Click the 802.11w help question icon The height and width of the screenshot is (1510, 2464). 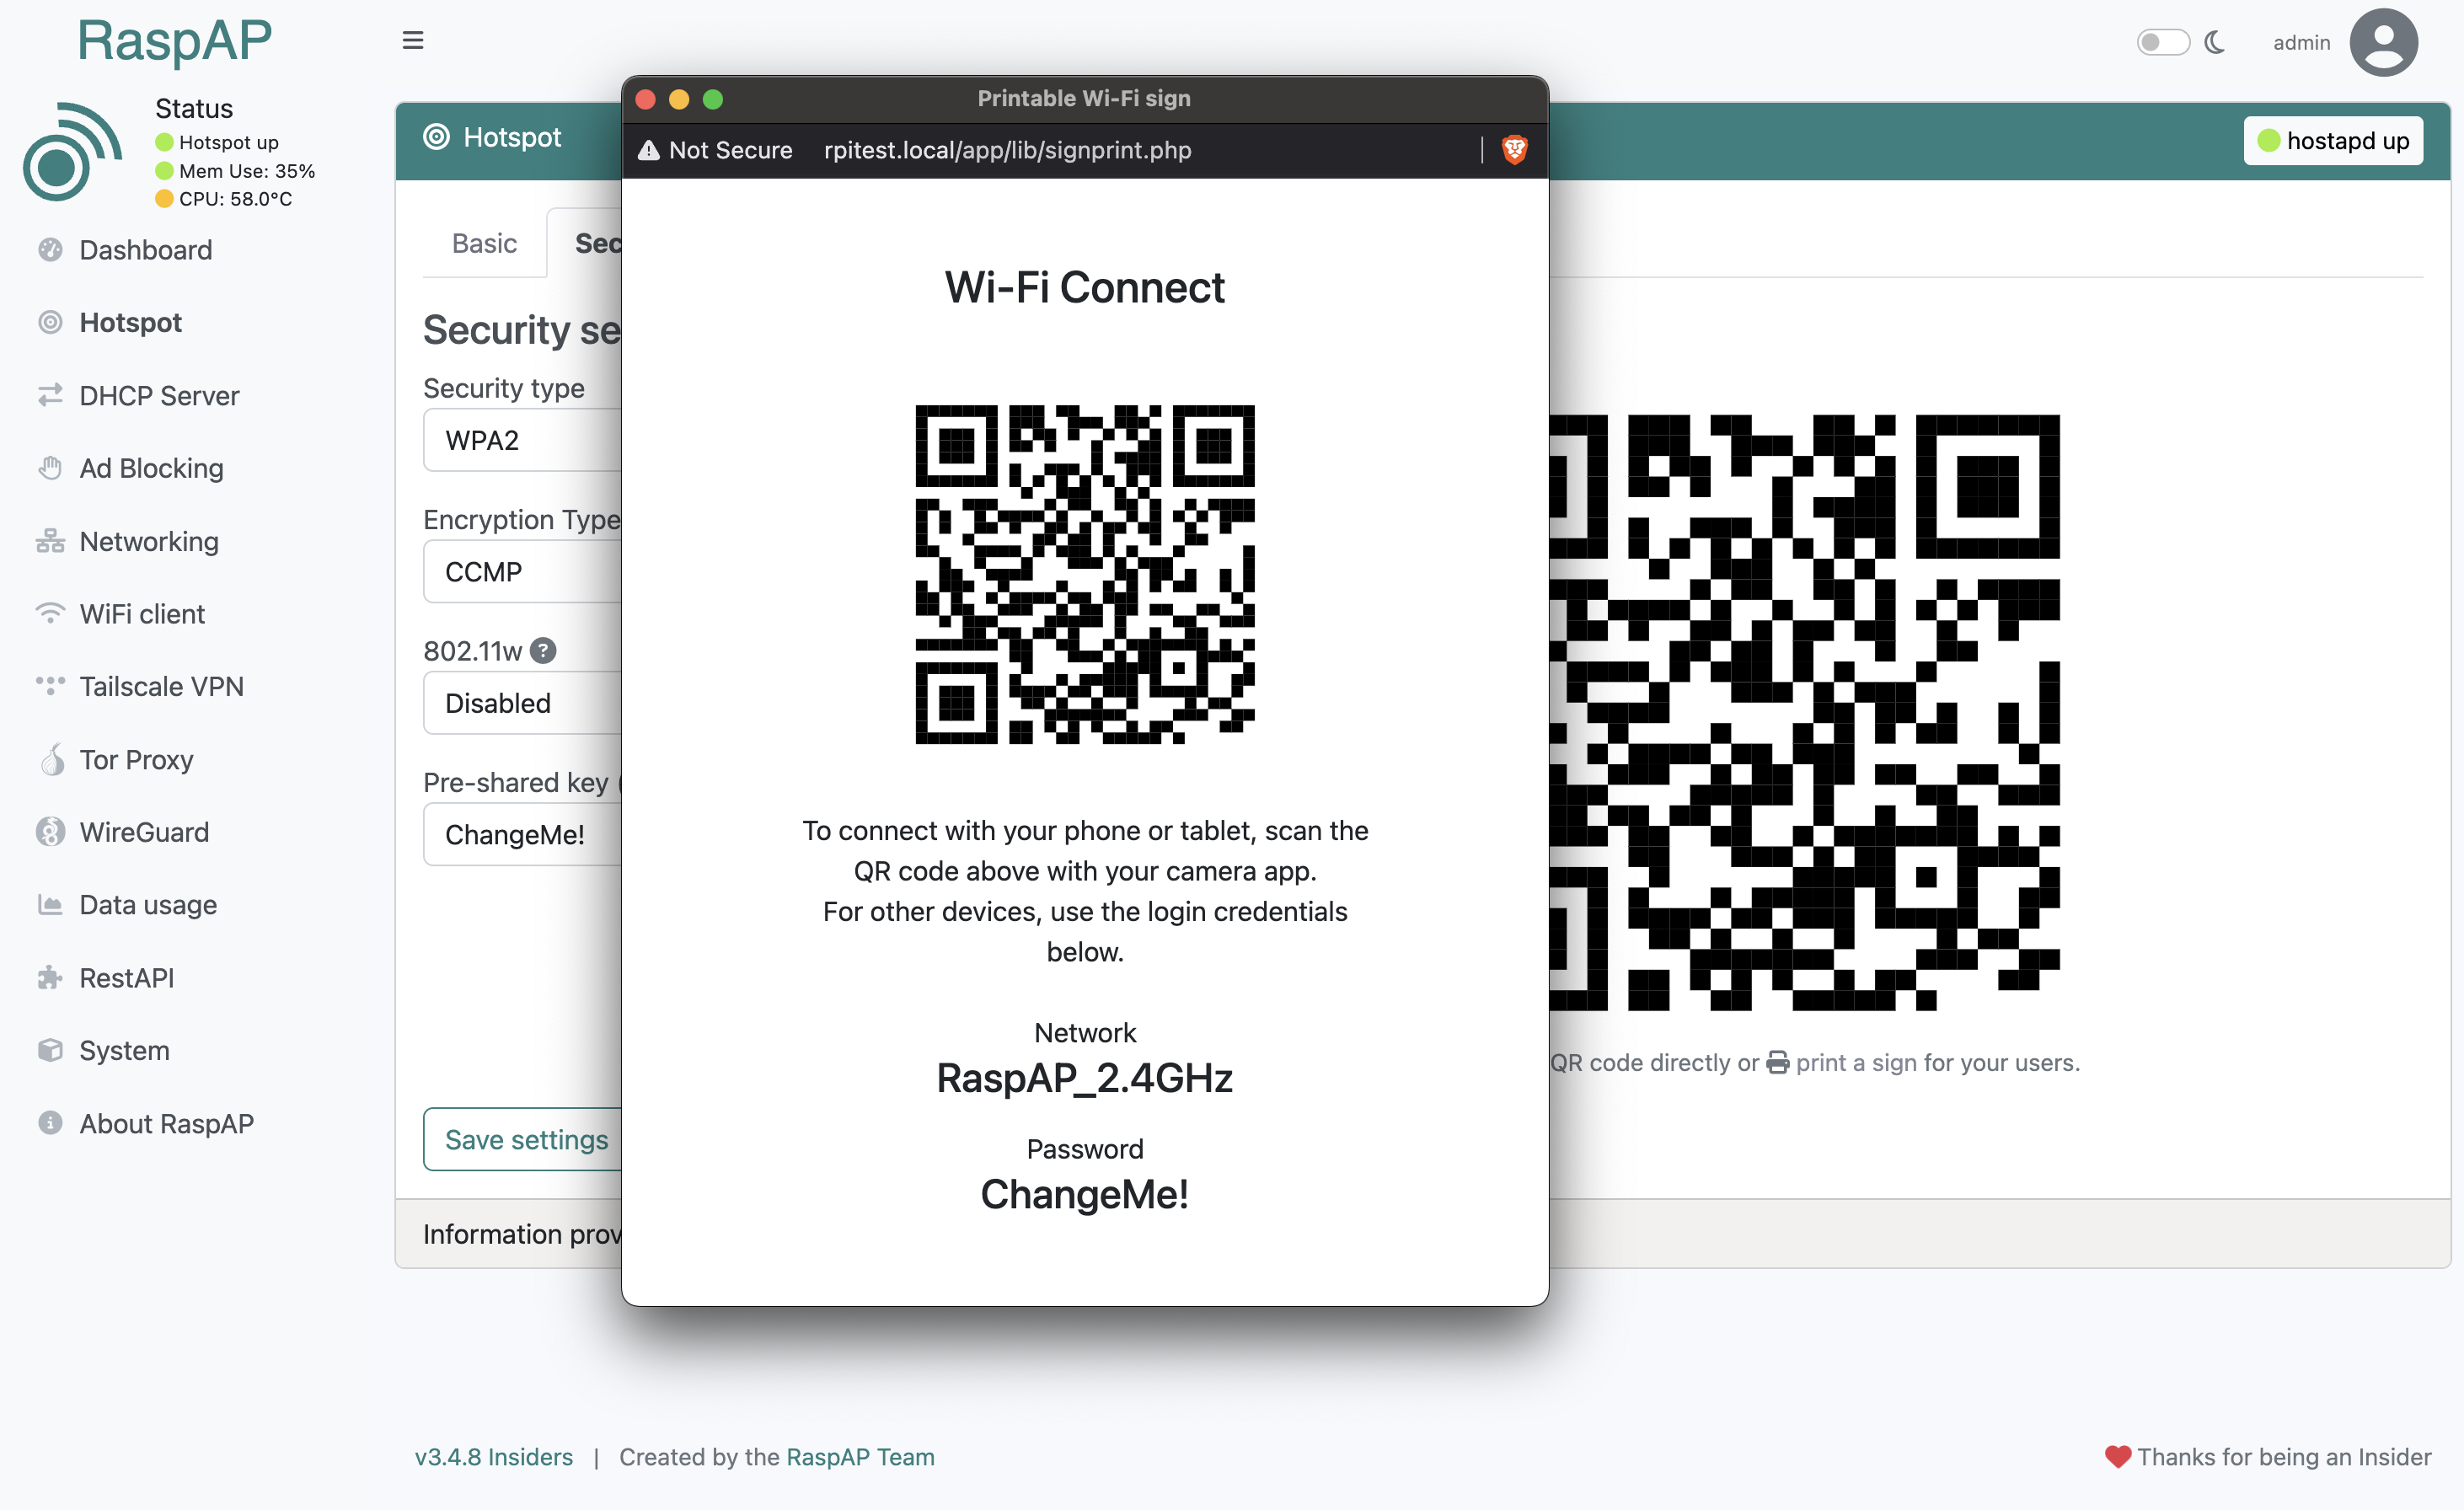tap(543, 651)
